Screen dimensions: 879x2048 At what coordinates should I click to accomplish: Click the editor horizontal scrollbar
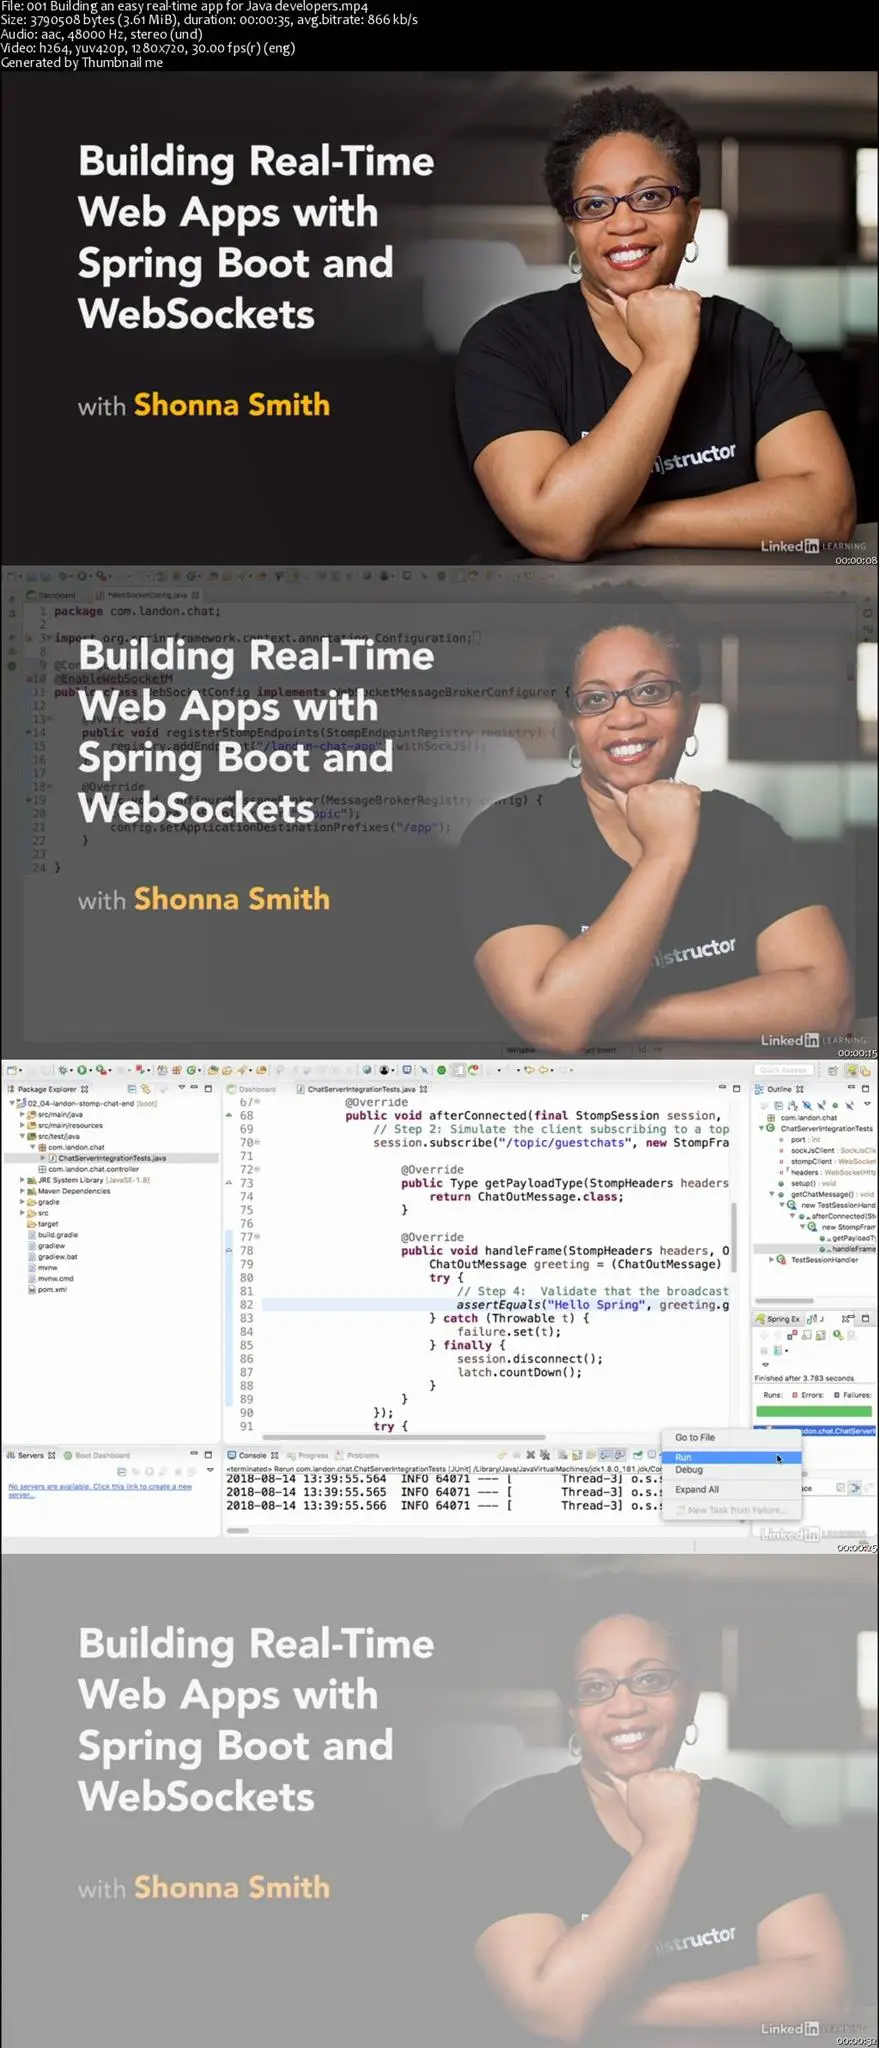pos(404,1437)
